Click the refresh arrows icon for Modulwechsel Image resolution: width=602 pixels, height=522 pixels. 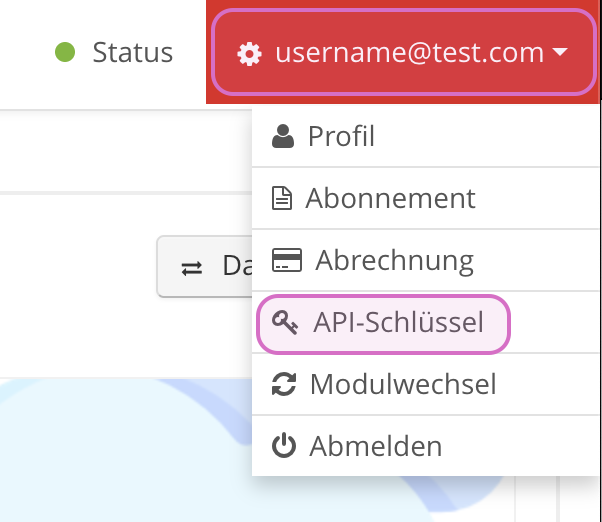[x=284, y=384]
